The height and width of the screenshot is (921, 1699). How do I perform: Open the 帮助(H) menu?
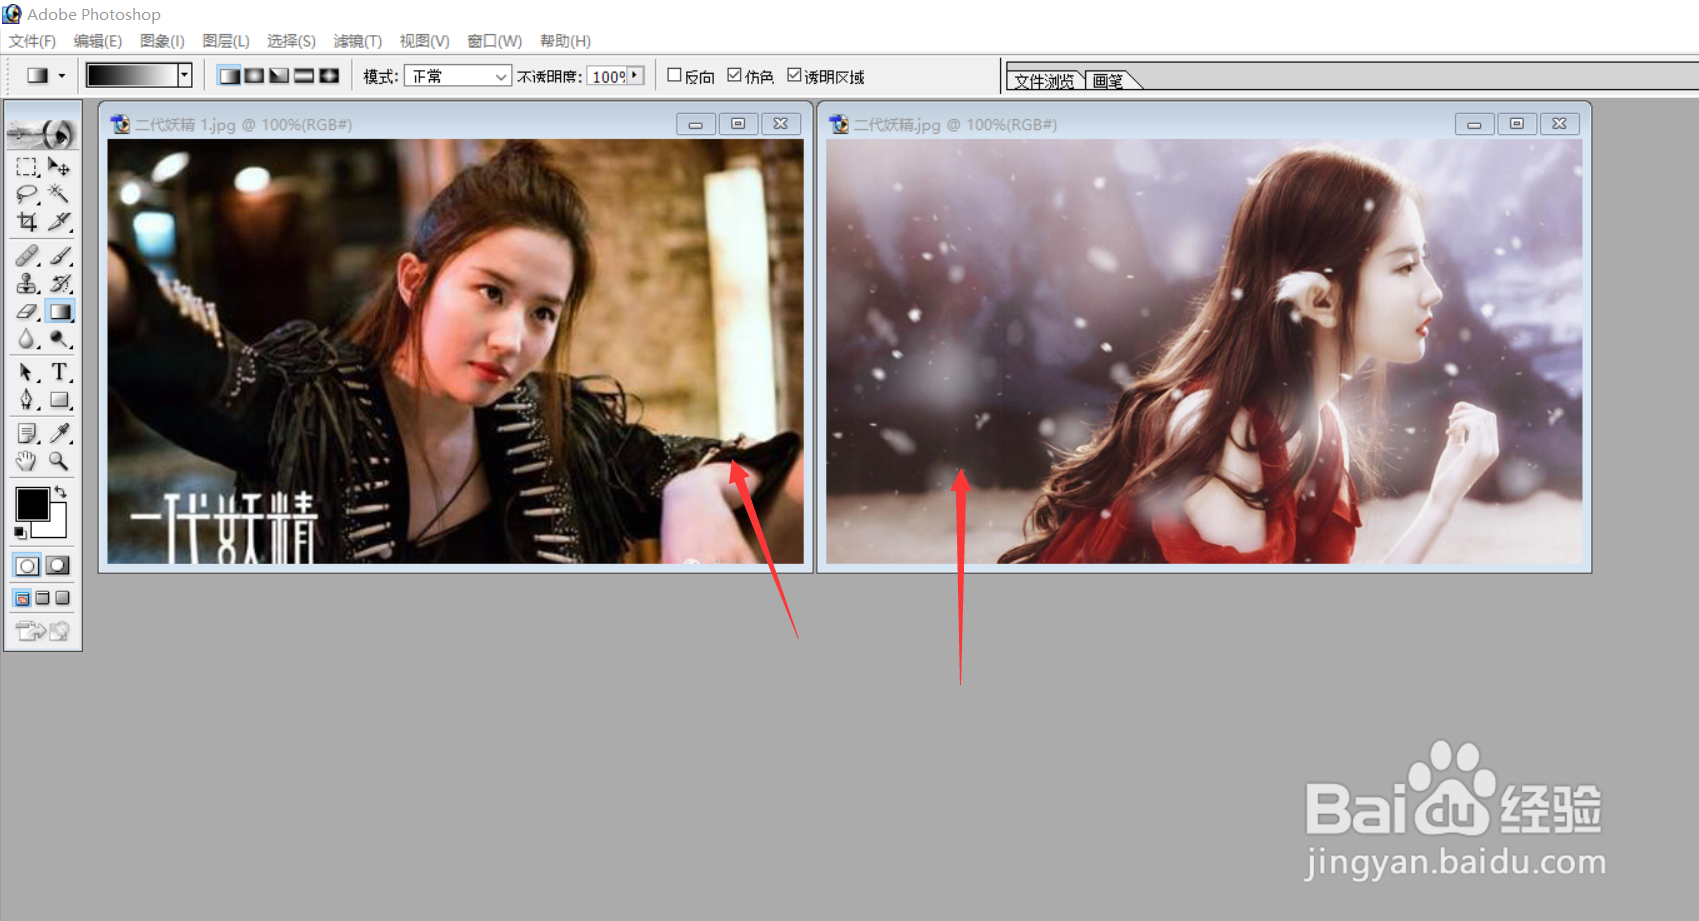click(x=565, y=41)
